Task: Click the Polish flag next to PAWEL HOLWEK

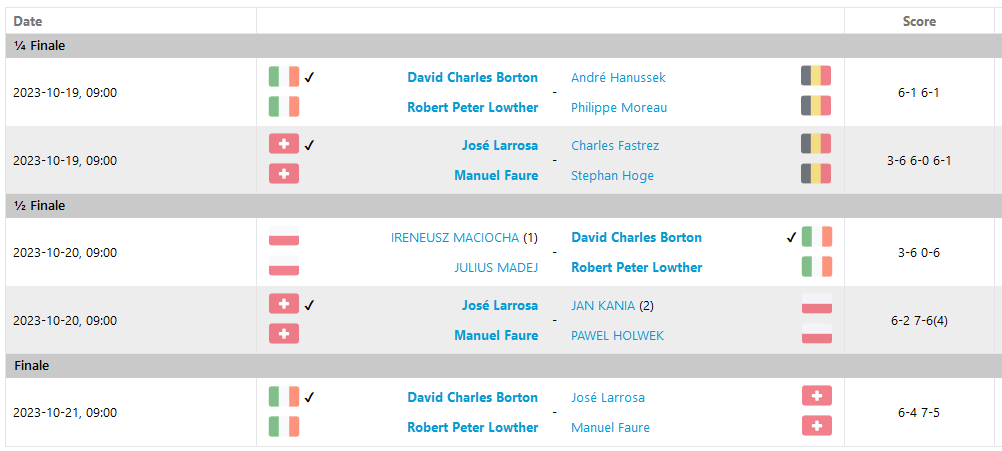Action: 816,334
